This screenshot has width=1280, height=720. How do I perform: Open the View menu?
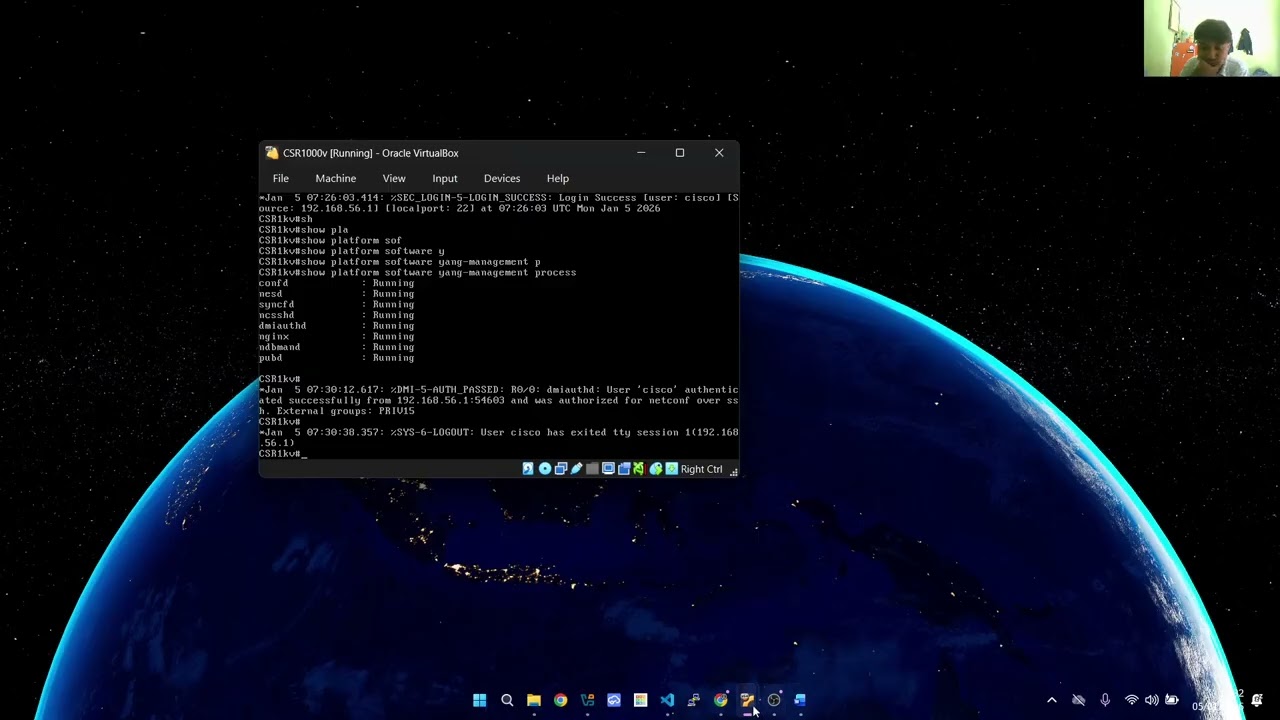click(394, 178)
